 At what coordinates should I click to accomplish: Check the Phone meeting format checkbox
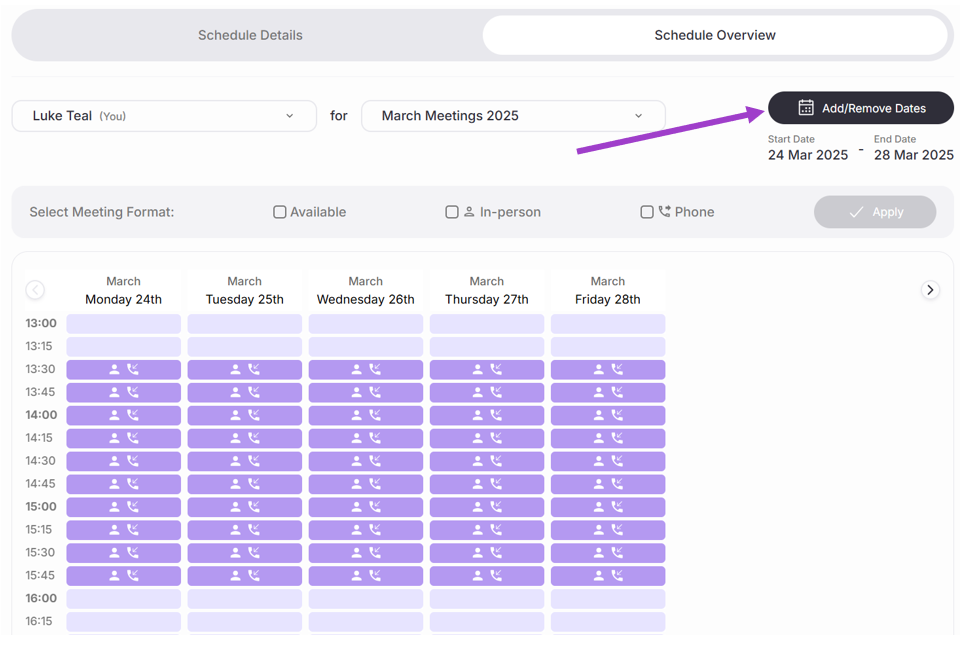click(647, 212)
